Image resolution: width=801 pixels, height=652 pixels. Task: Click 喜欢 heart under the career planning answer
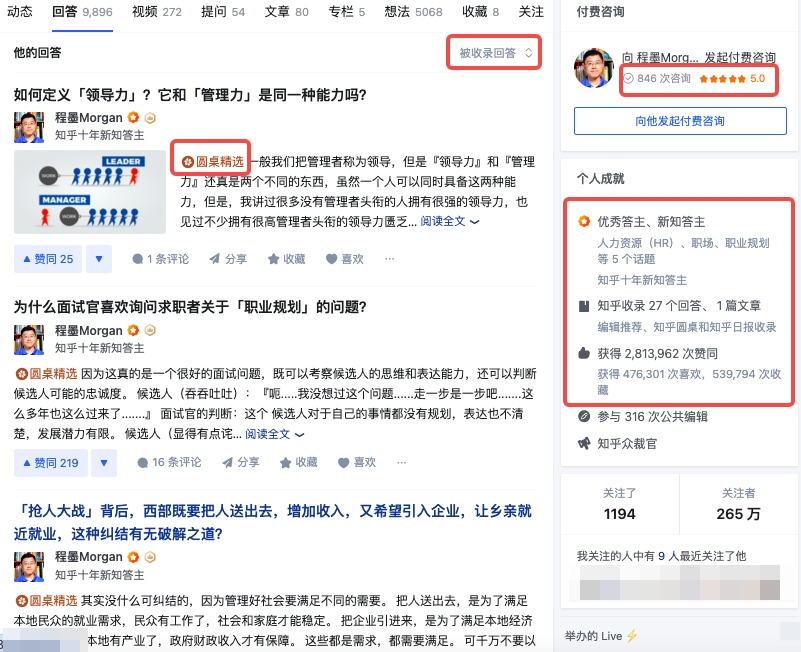pyautogui.click(x=357, y=462)
